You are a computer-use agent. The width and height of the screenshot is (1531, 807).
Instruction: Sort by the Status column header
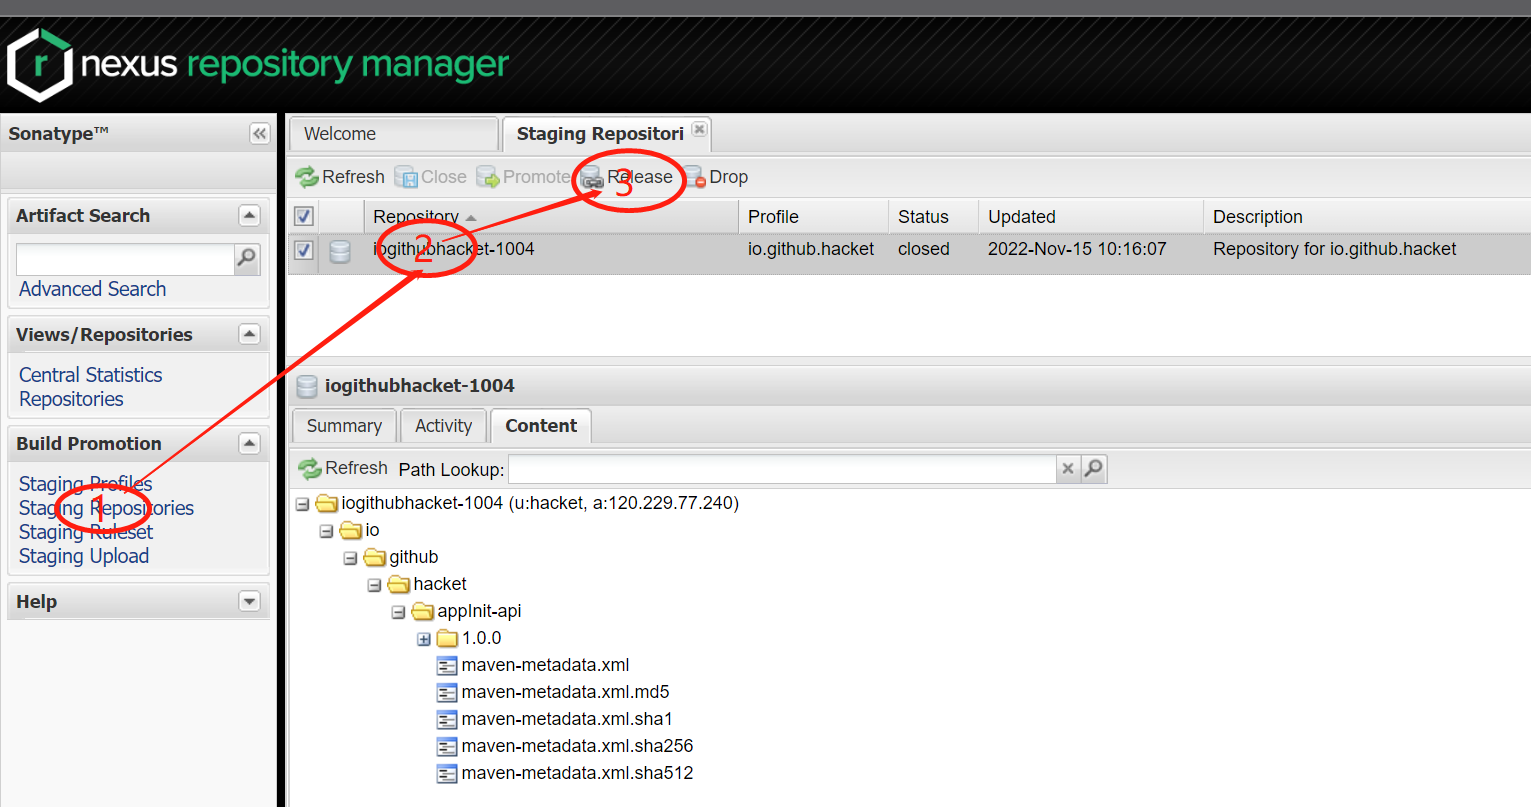click(933, 217)
